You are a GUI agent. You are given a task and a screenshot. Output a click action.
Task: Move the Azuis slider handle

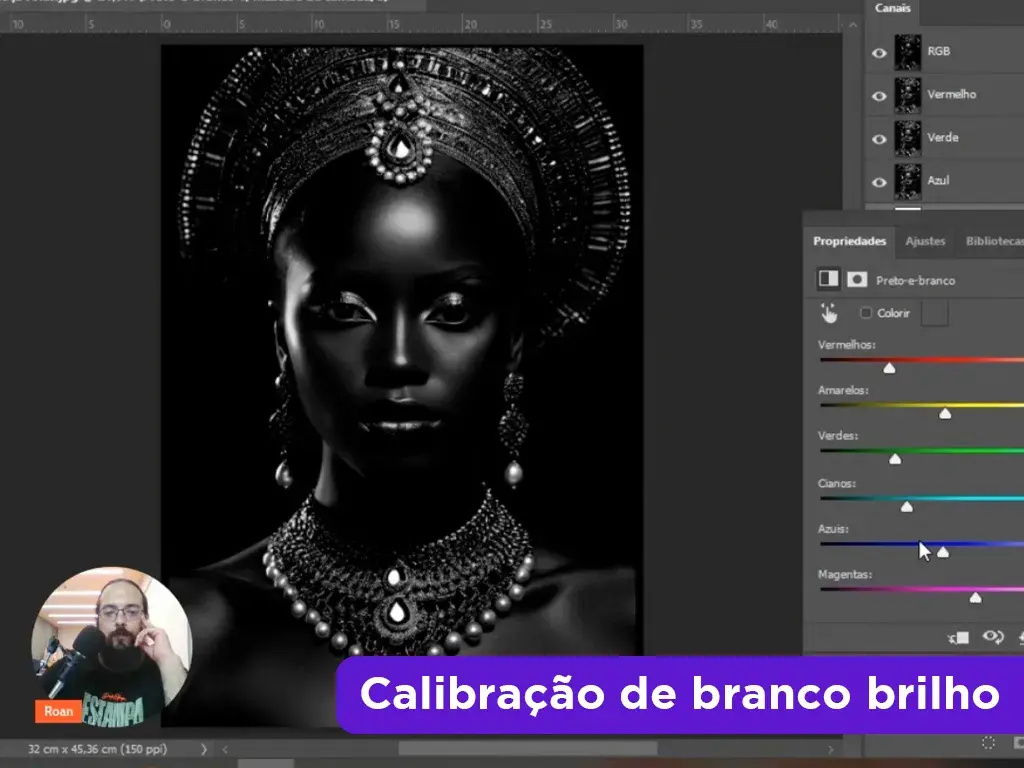point(945,551)
